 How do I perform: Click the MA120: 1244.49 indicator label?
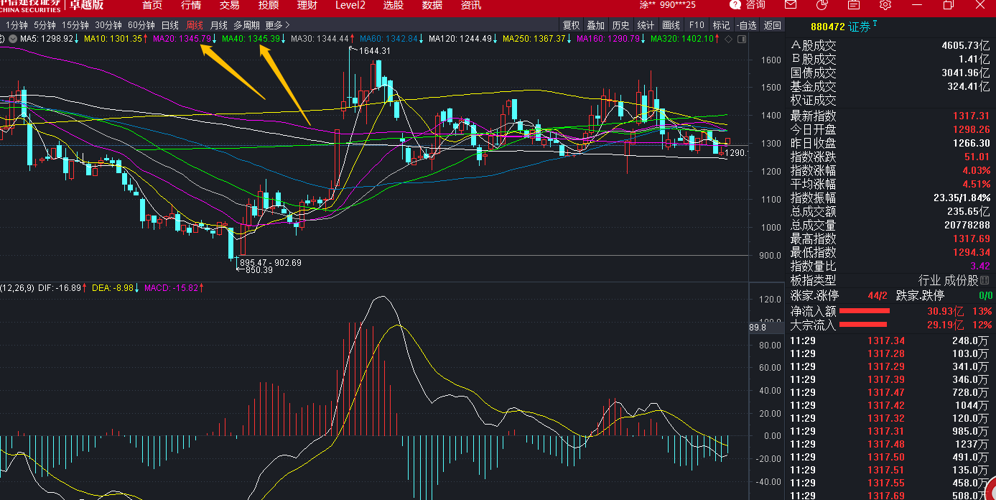462,39
